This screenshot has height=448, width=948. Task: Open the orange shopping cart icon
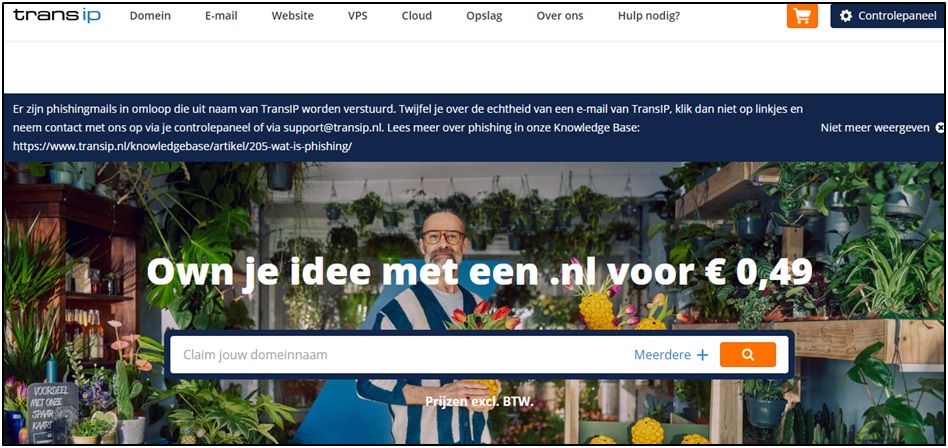click(802, 16)
